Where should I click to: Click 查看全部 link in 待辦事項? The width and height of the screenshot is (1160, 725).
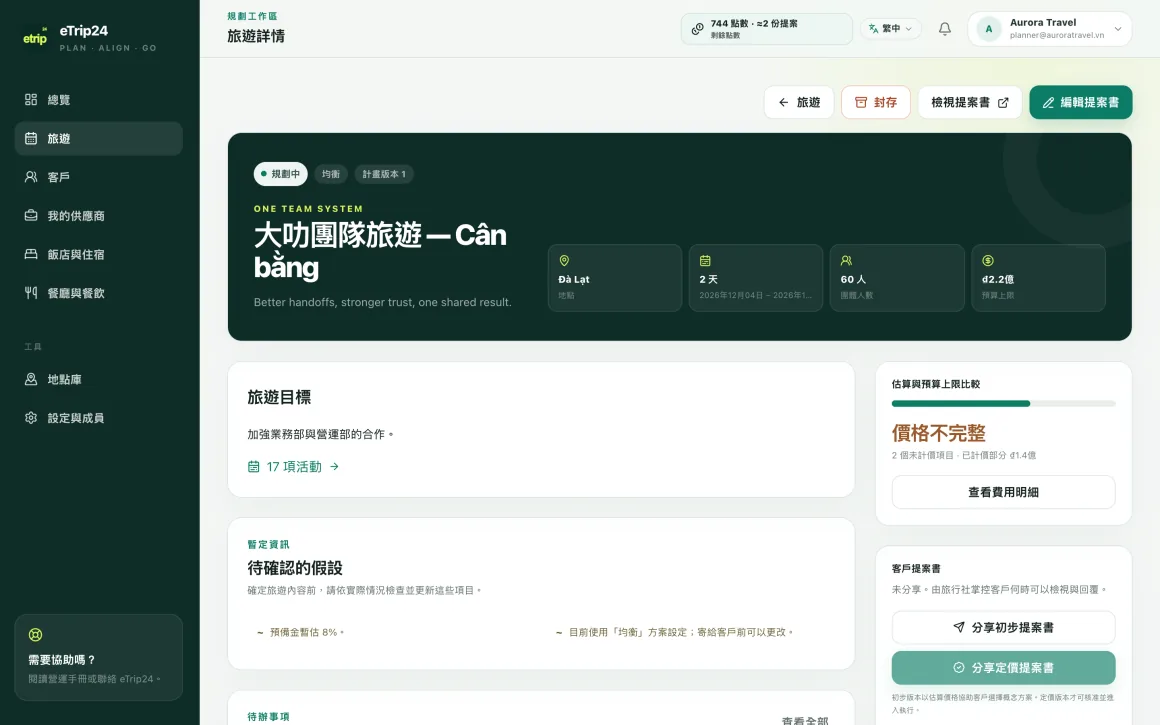(x=805, y=721)
